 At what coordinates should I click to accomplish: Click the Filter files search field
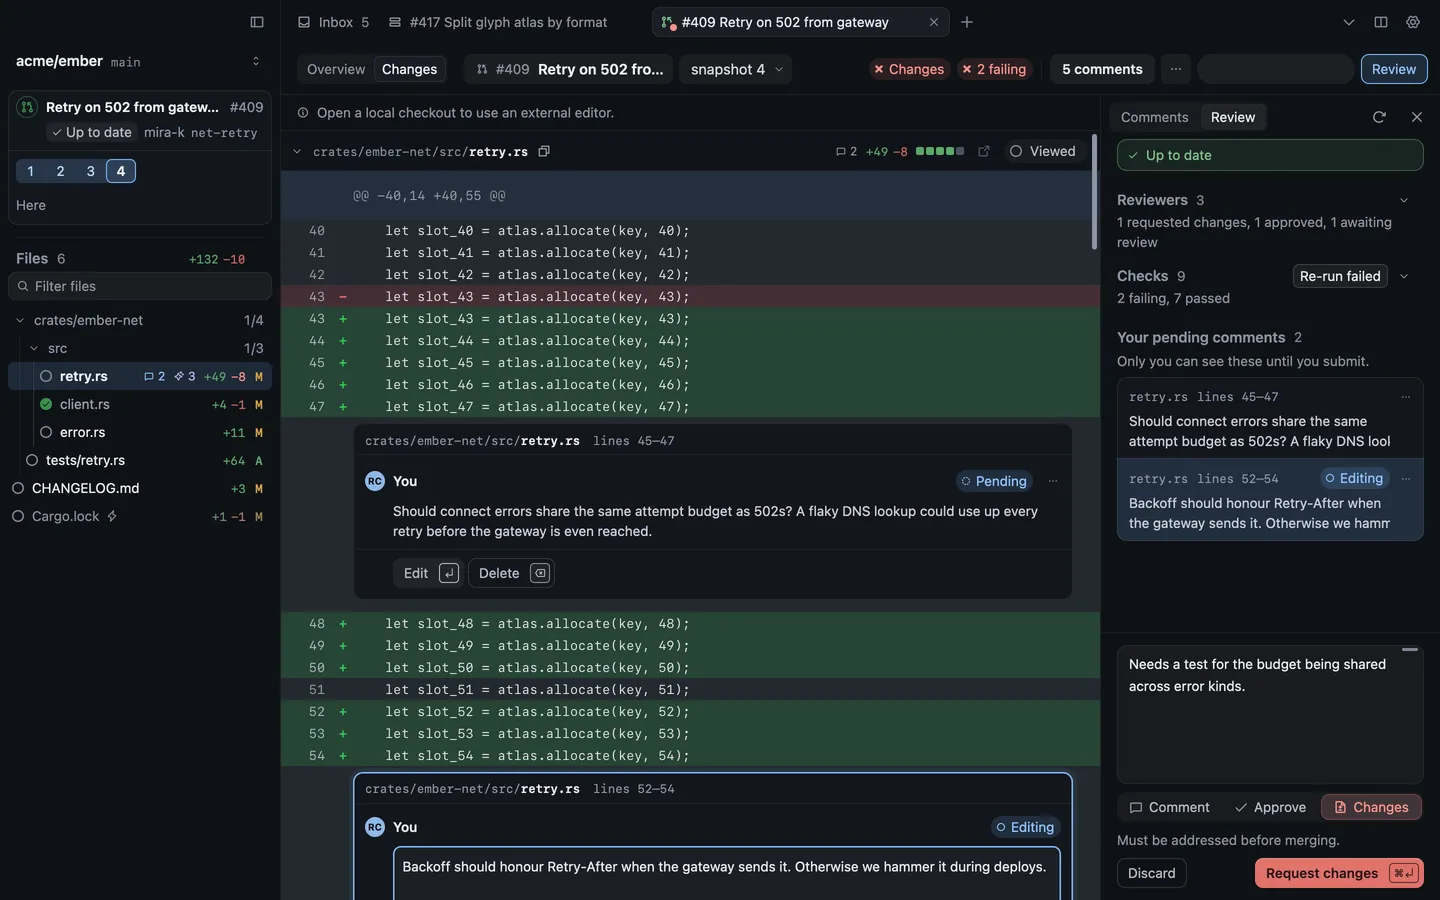pyautogui.click(x=140, y=286)
